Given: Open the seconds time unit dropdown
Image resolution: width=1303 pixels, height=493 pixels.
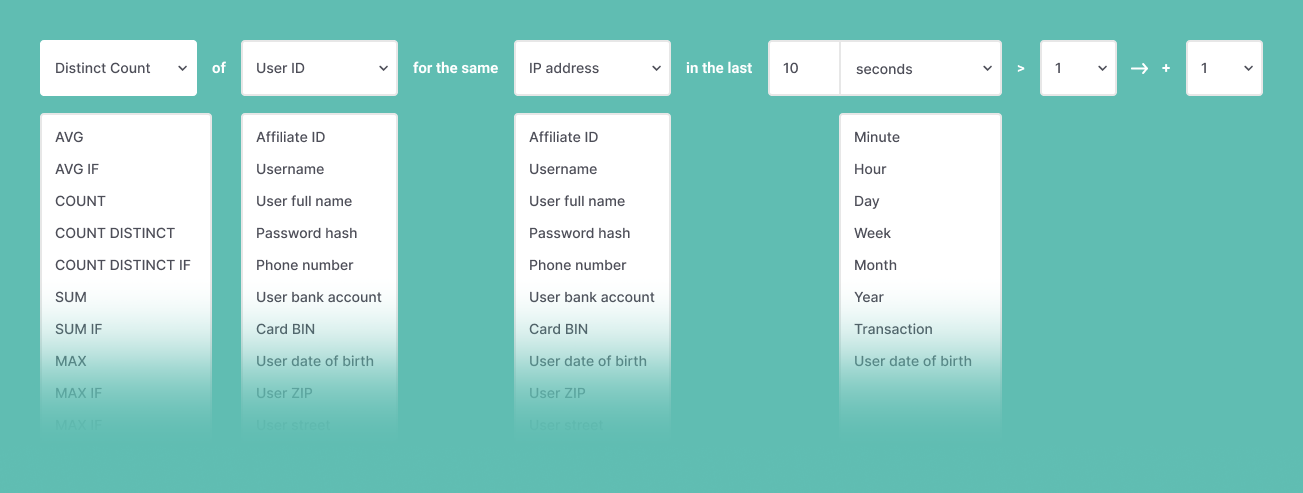Looking at the screenshot, I should point(920,69).
